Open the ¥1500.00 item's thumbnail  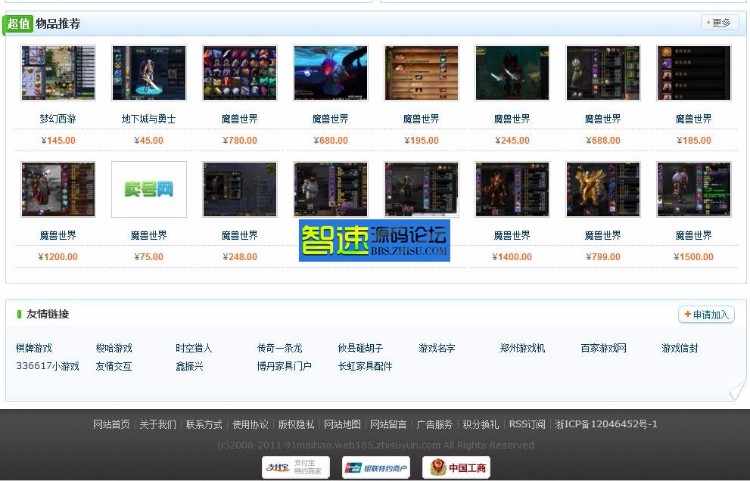694,189
